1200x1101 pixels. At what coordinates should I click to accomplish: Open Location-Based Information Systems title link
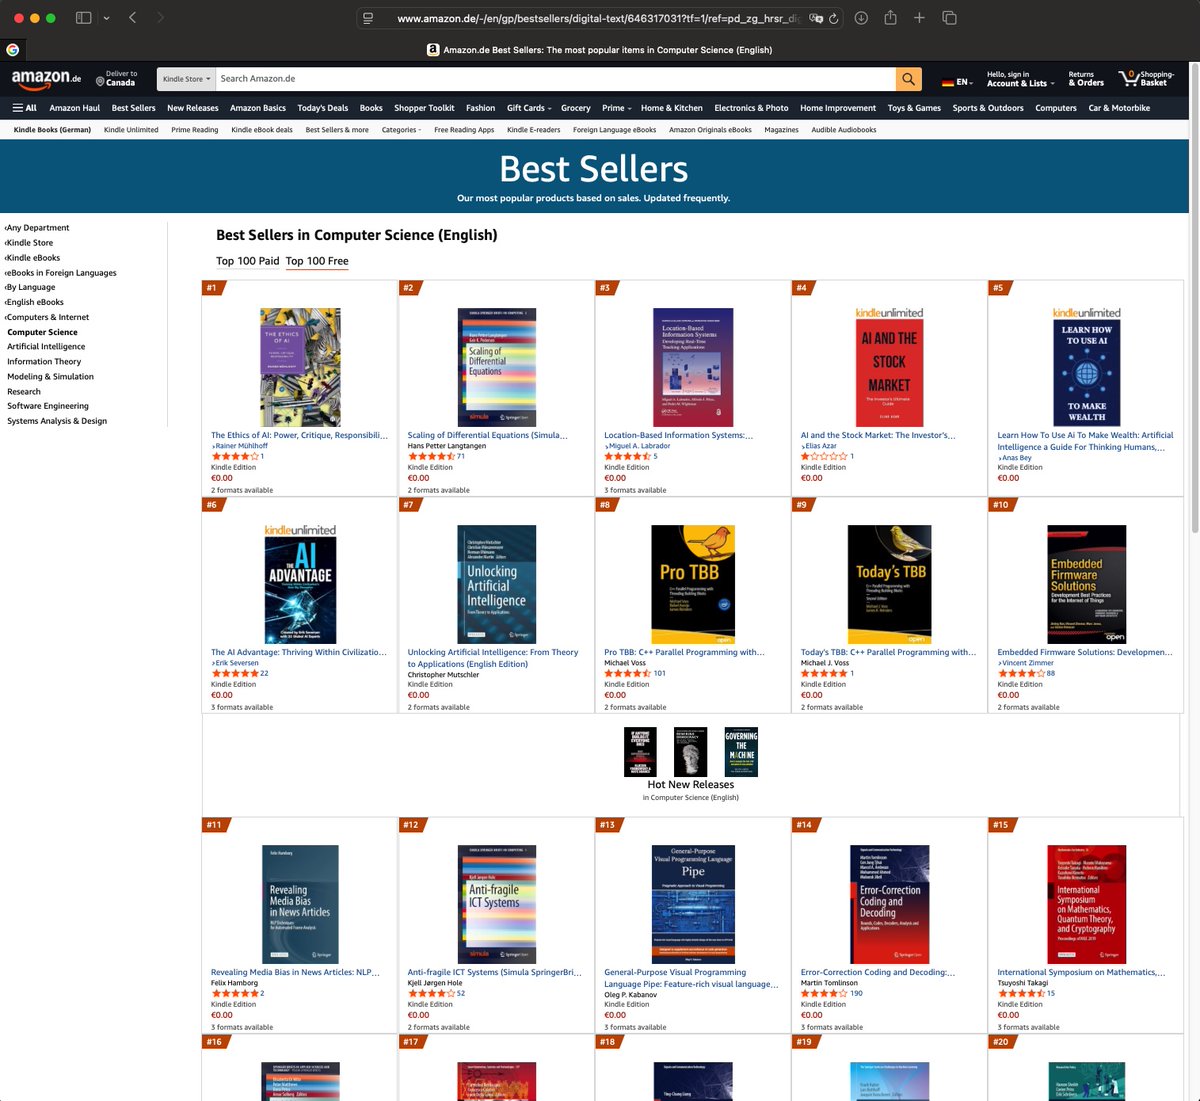(678, 435)
